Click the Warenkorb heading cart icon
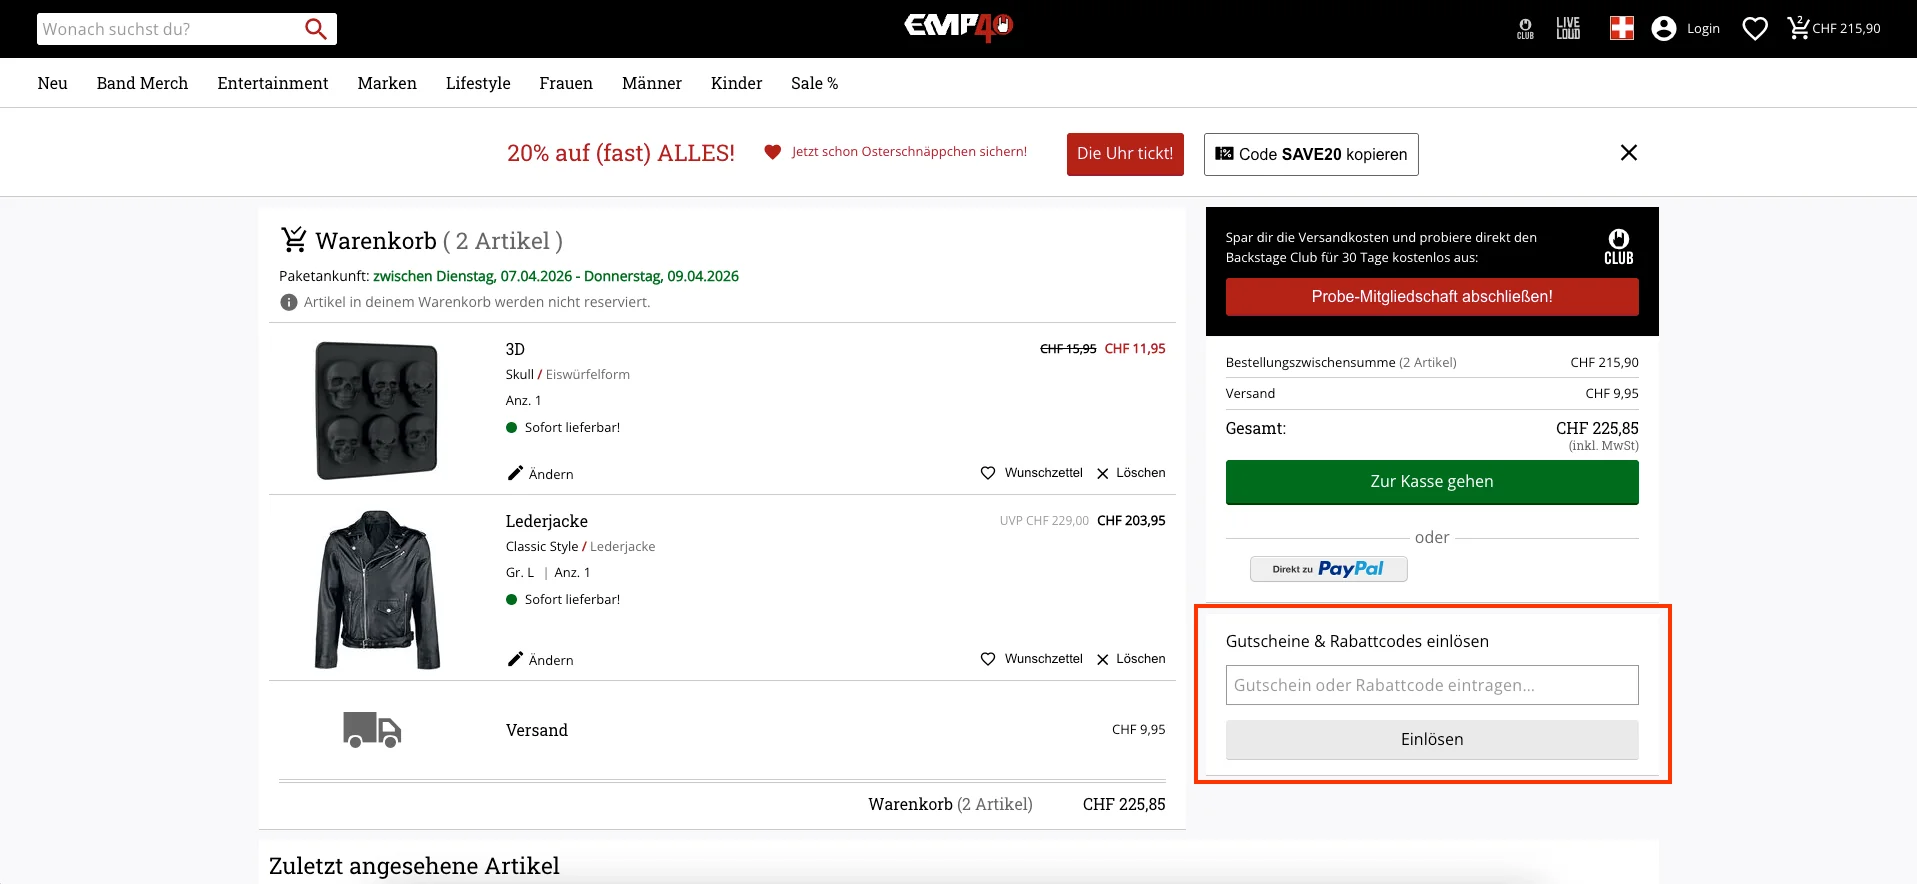 [294, 240]
